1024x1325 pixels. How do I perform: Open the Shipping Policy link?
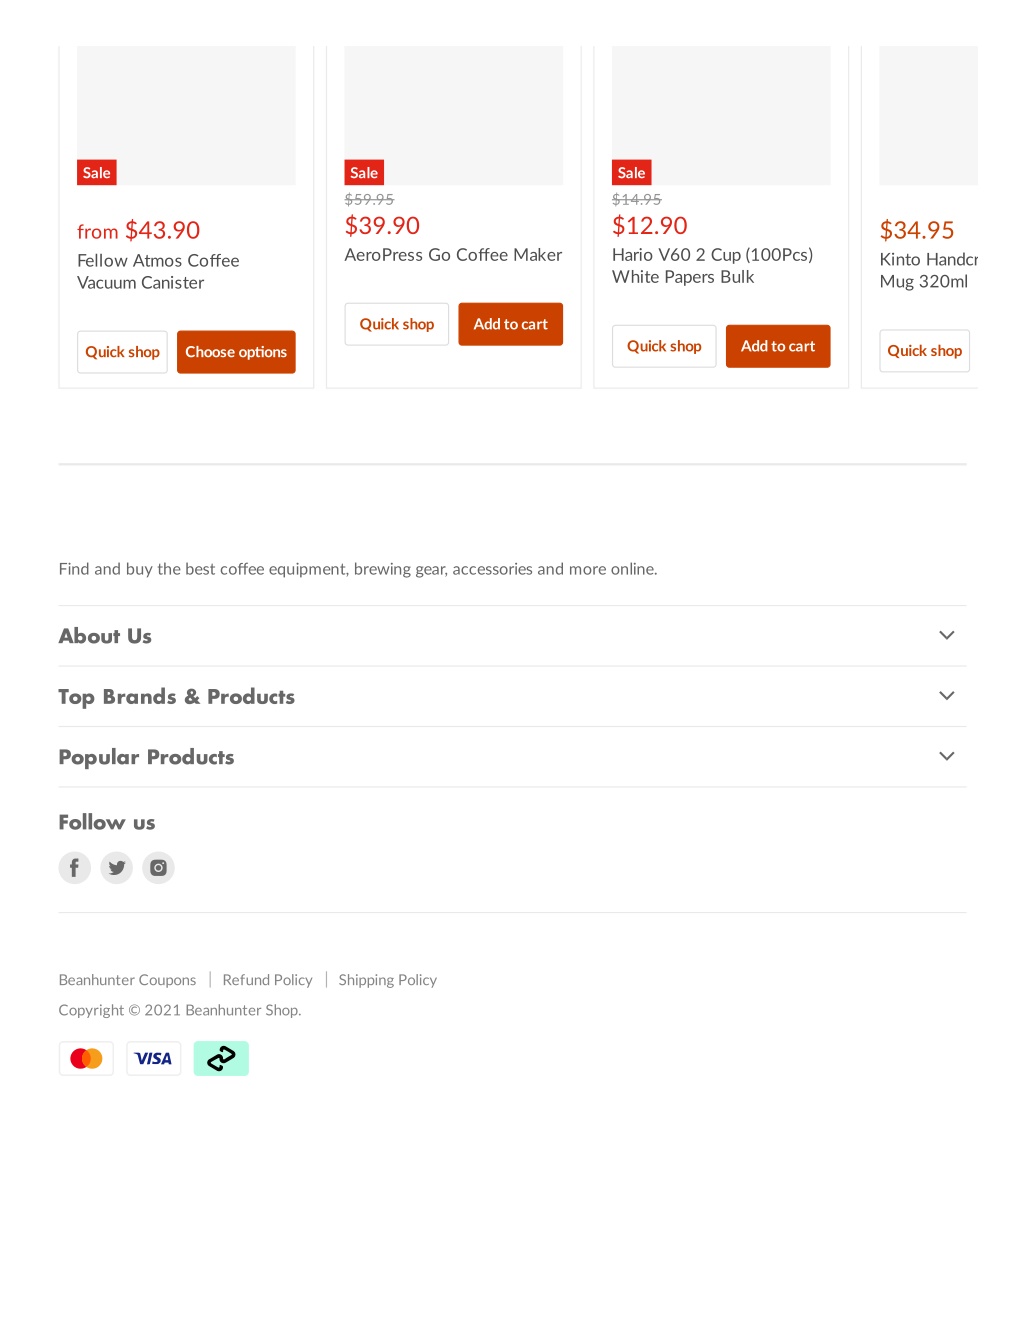point(388,980)
